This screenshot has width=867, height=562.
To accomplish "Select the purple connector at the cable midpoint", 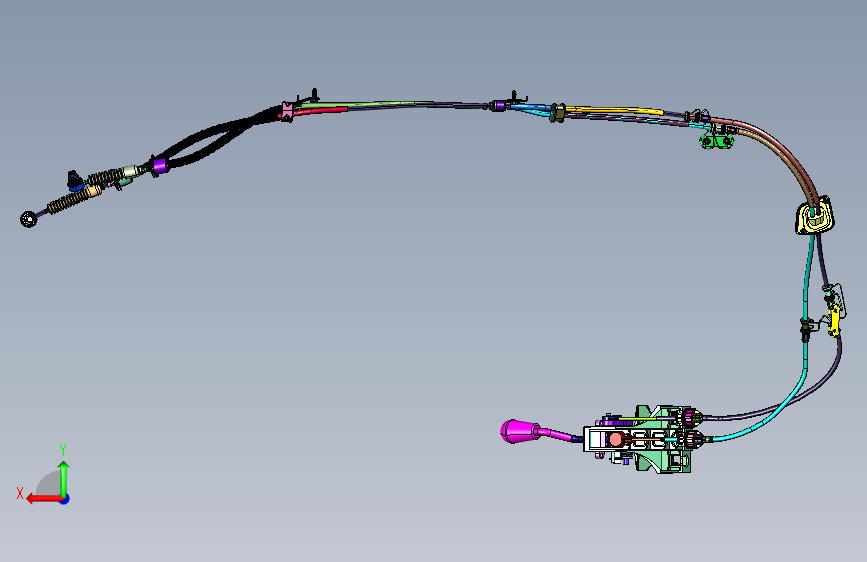I will pyautogui.click(x=499, y=106).
